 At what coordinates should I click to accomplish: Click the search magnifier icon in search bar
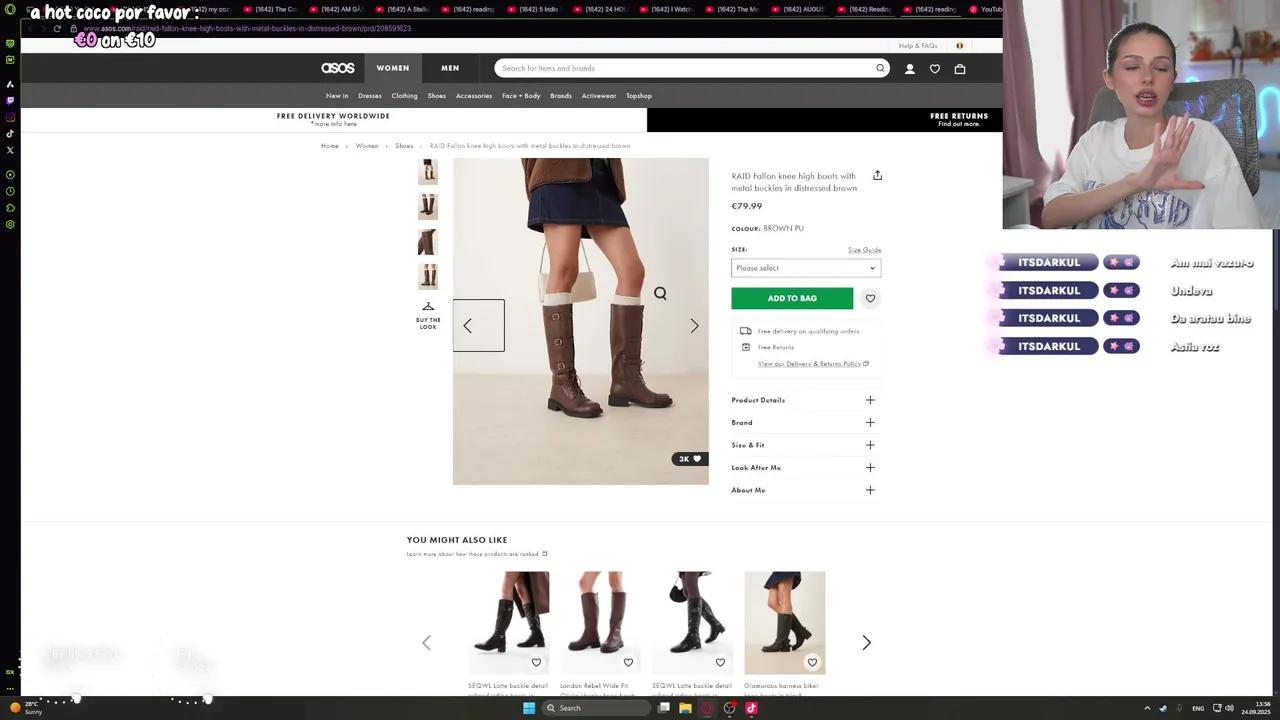pos(880,68)
